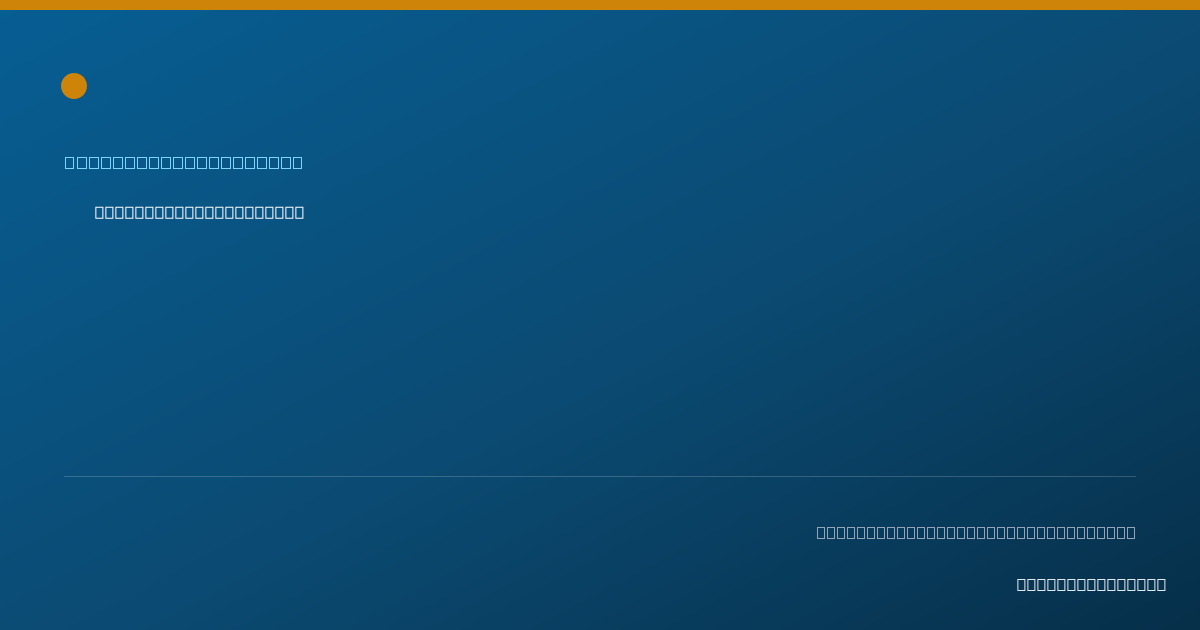The height and width of the screenshot is (630, 1200).
Task: Click the empty blue gradient background area
Action: (x=600, y=340)
